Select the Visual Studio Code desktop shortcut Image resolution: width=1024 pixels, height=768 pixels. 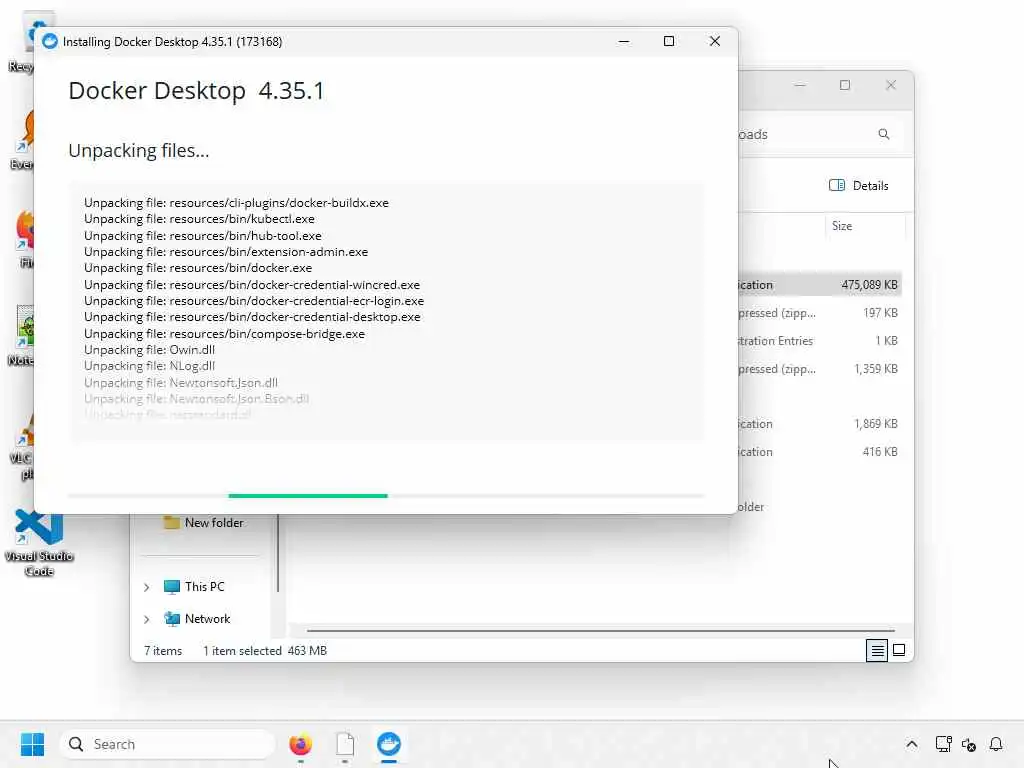(x=39, y=543)
